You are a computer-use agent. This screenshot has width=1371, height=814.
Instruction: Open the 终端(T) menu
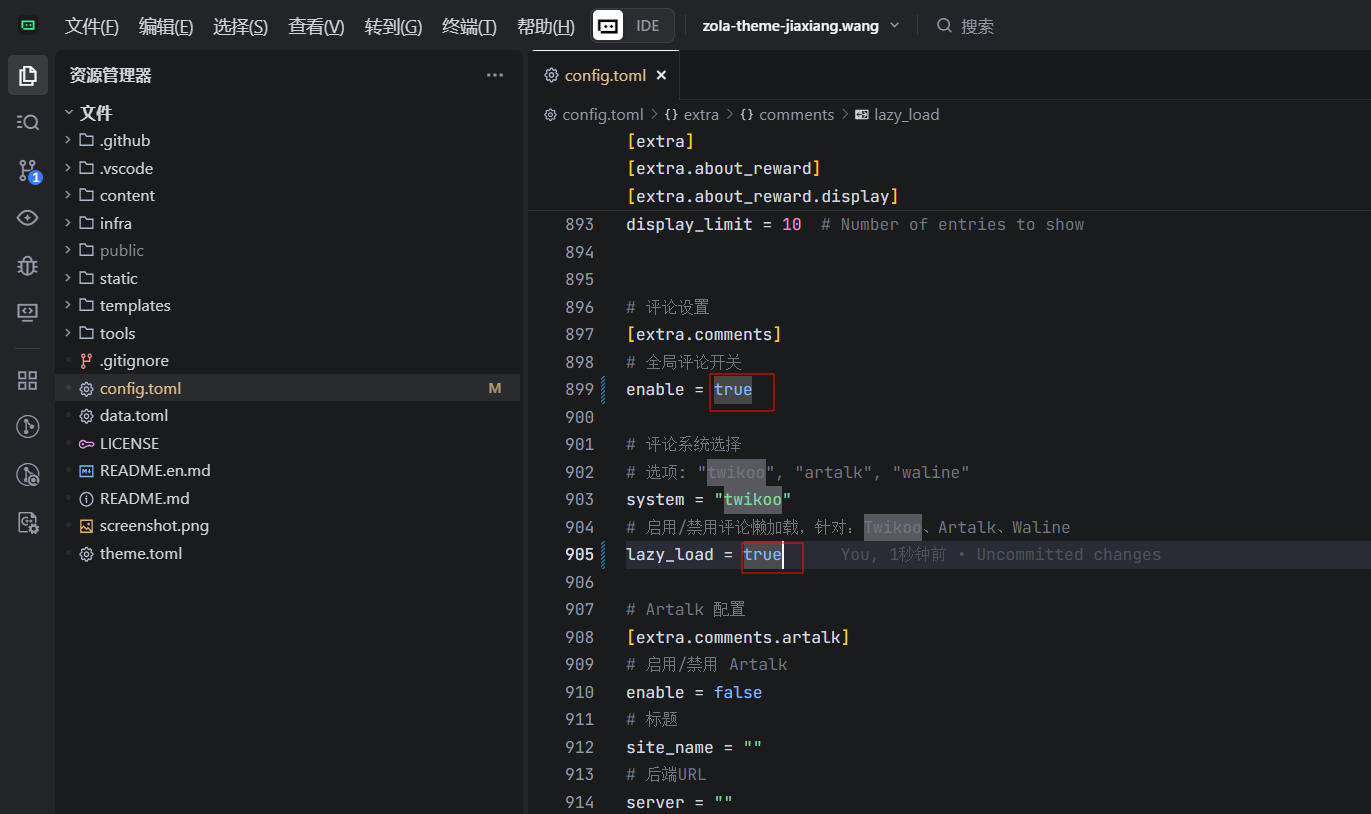[x=469, y=27]
